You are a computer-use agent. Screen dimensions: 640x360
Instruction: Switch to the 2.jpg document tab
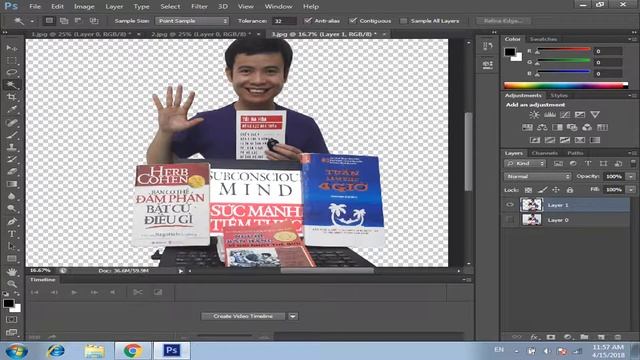pyautogui.click(x=201, y=34)
